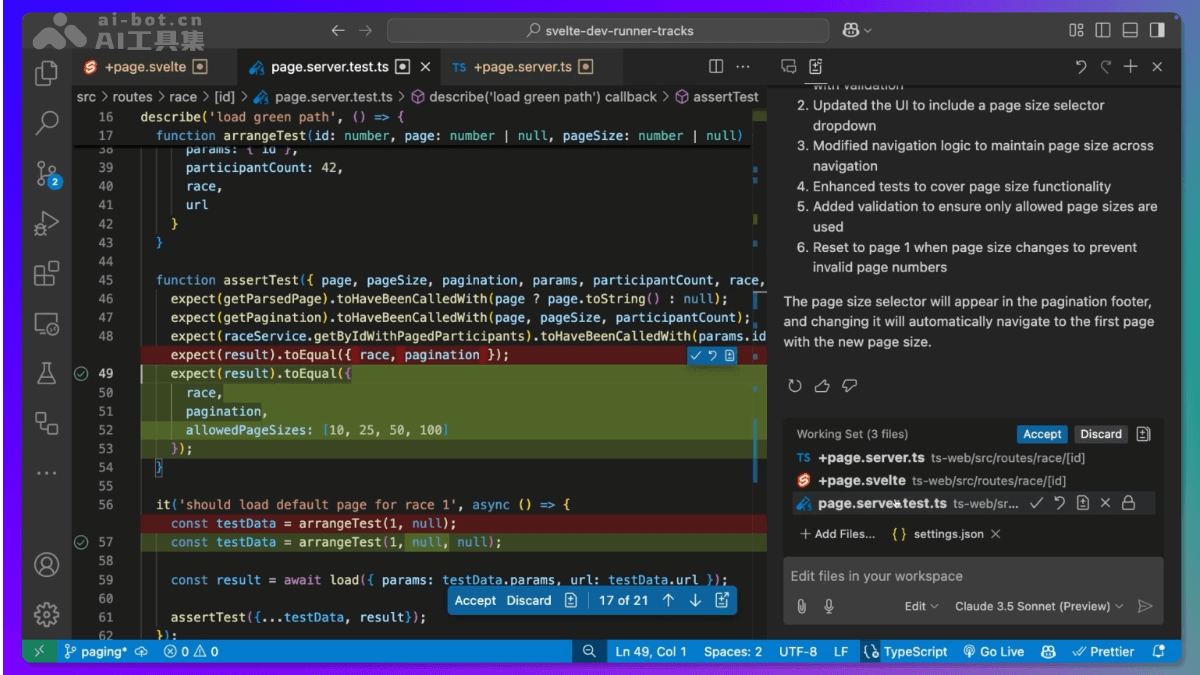Open the Search view in the sidebar
This screenshot has width=1200, height=675.
coord(47,124)
